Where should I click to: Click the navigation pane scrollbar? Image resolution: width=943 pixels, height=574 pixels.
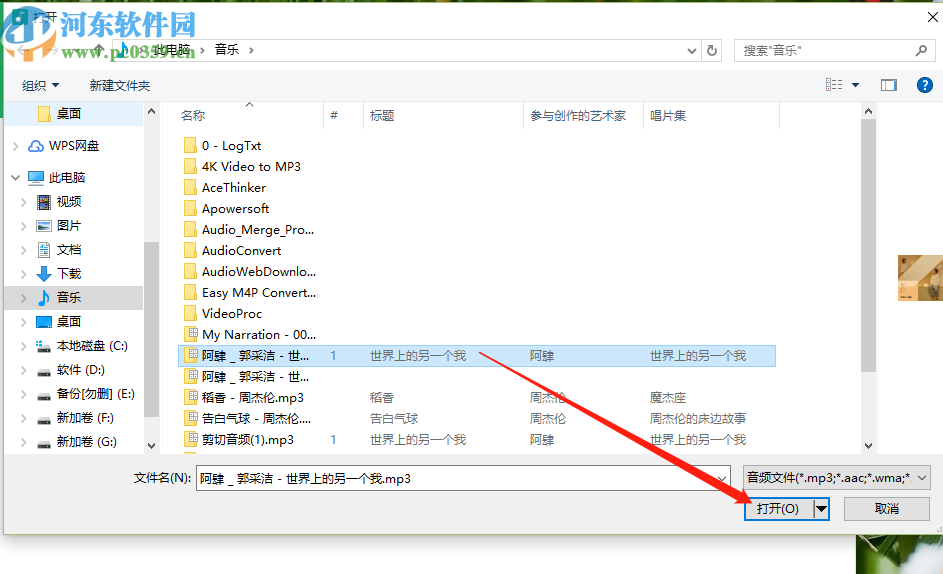click(151, 329)
